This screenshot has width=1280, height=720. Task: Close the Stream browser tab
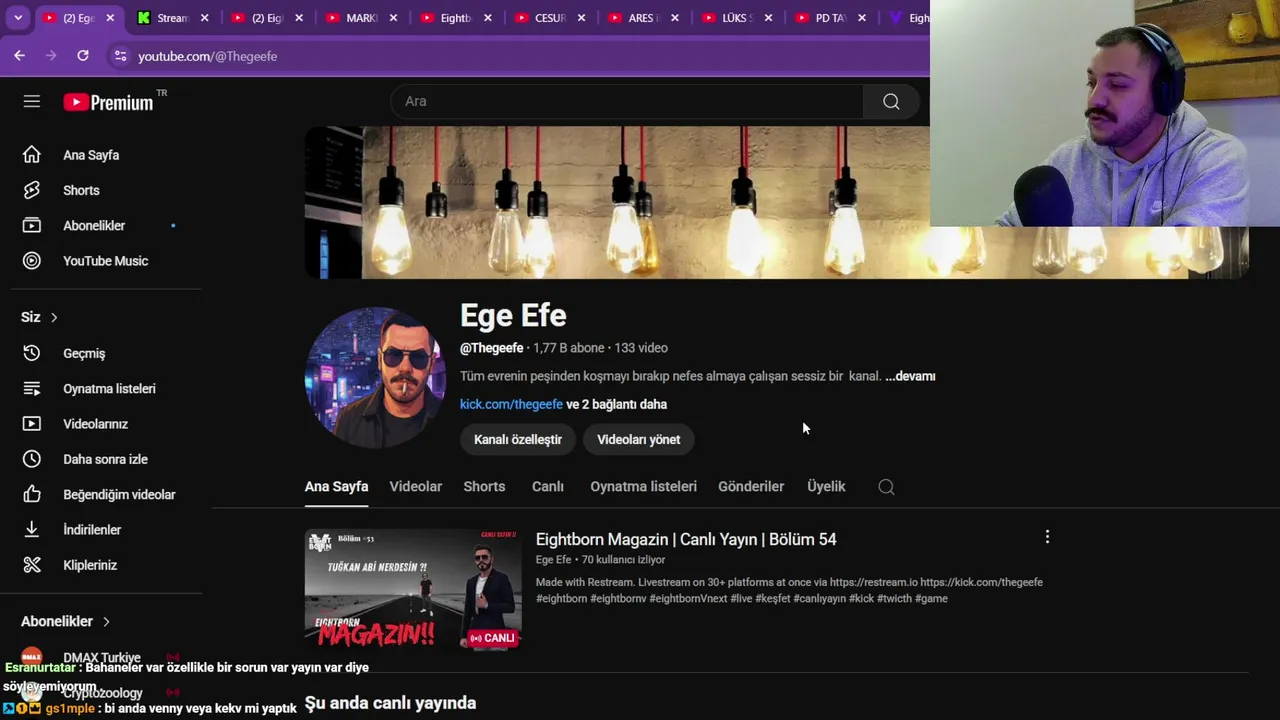204,18
